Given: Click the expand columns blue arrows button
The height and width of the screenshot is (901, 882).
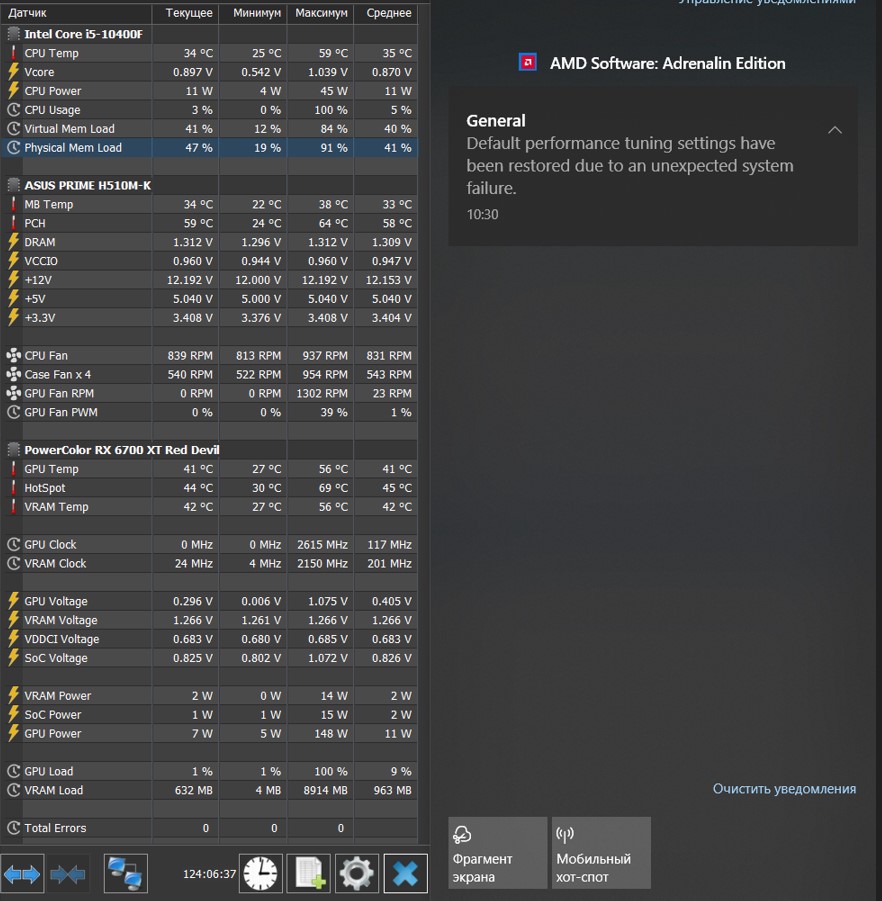Looking at the screenshot, I should (x=22, y=874).
